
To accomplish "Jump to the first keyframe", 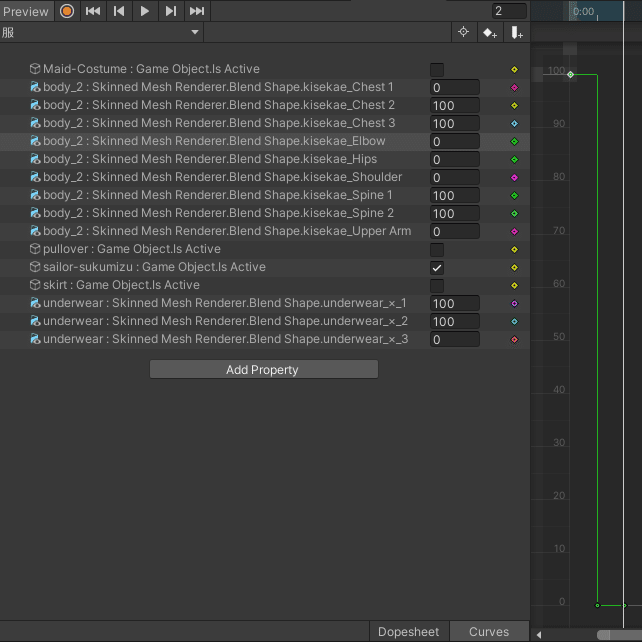I will click(93, 11).
